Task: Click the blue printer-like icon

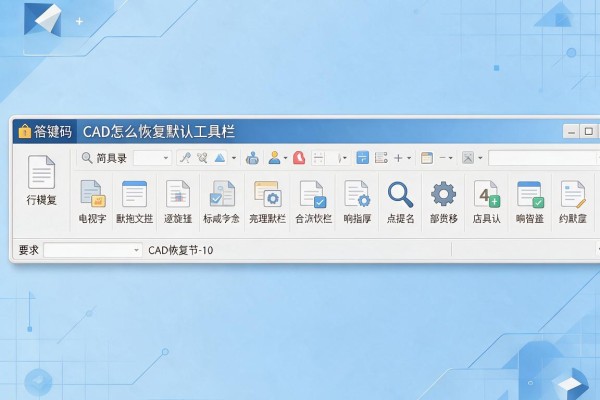Action: [x=252, y=158]
